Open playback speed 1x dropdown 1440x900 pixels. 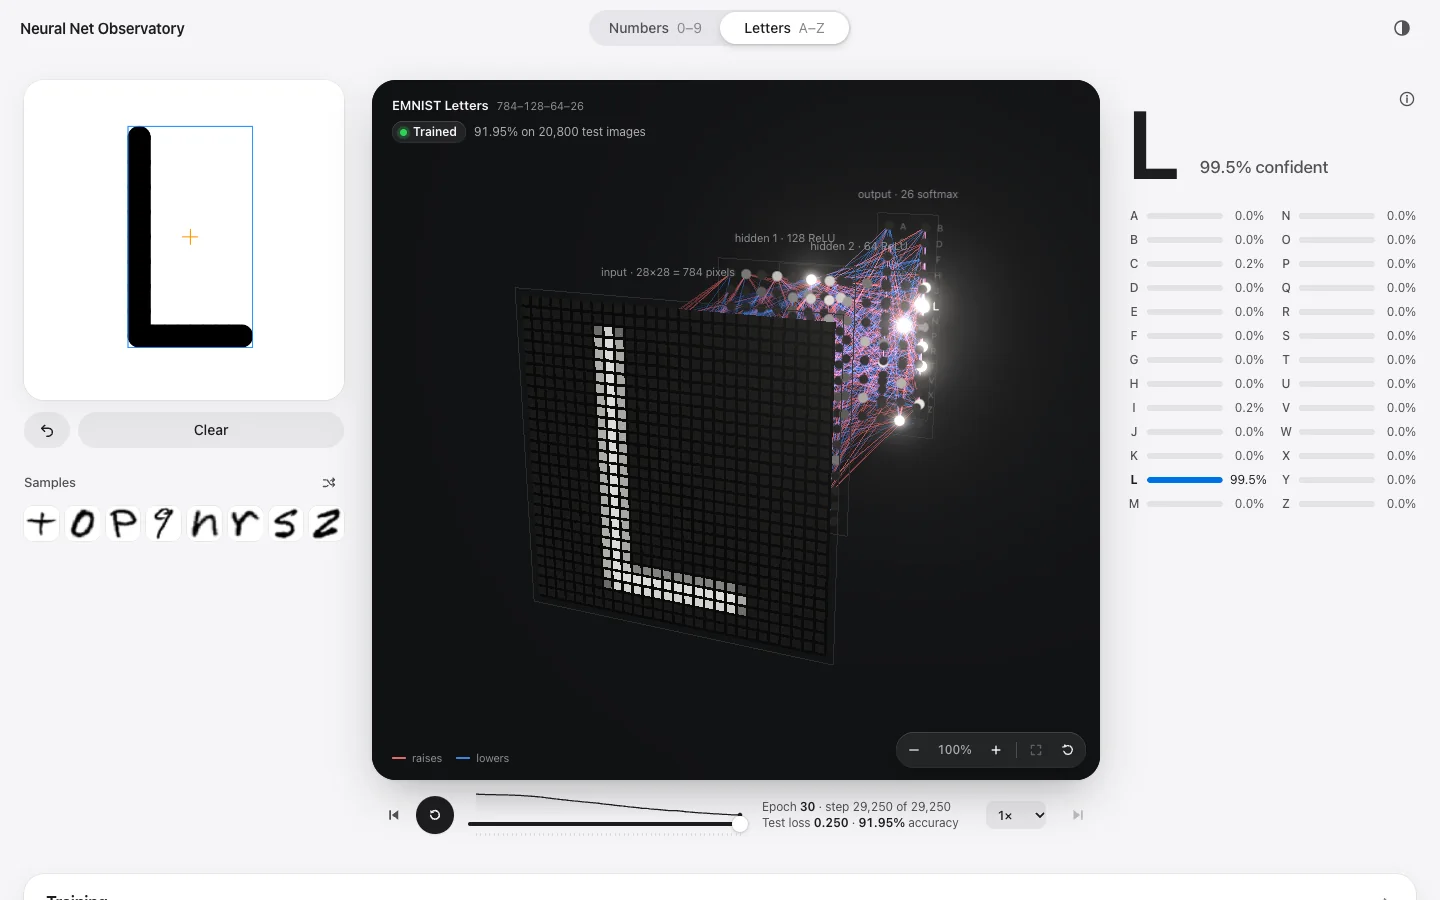[x=1016, y=815]
